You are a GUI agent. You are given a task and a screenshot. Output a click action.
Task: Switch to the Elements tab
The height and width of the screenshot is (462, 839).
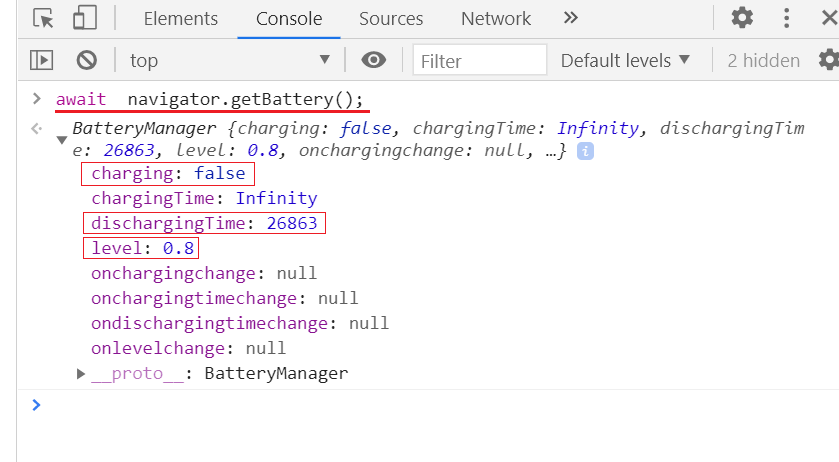(x=180, y=19)
